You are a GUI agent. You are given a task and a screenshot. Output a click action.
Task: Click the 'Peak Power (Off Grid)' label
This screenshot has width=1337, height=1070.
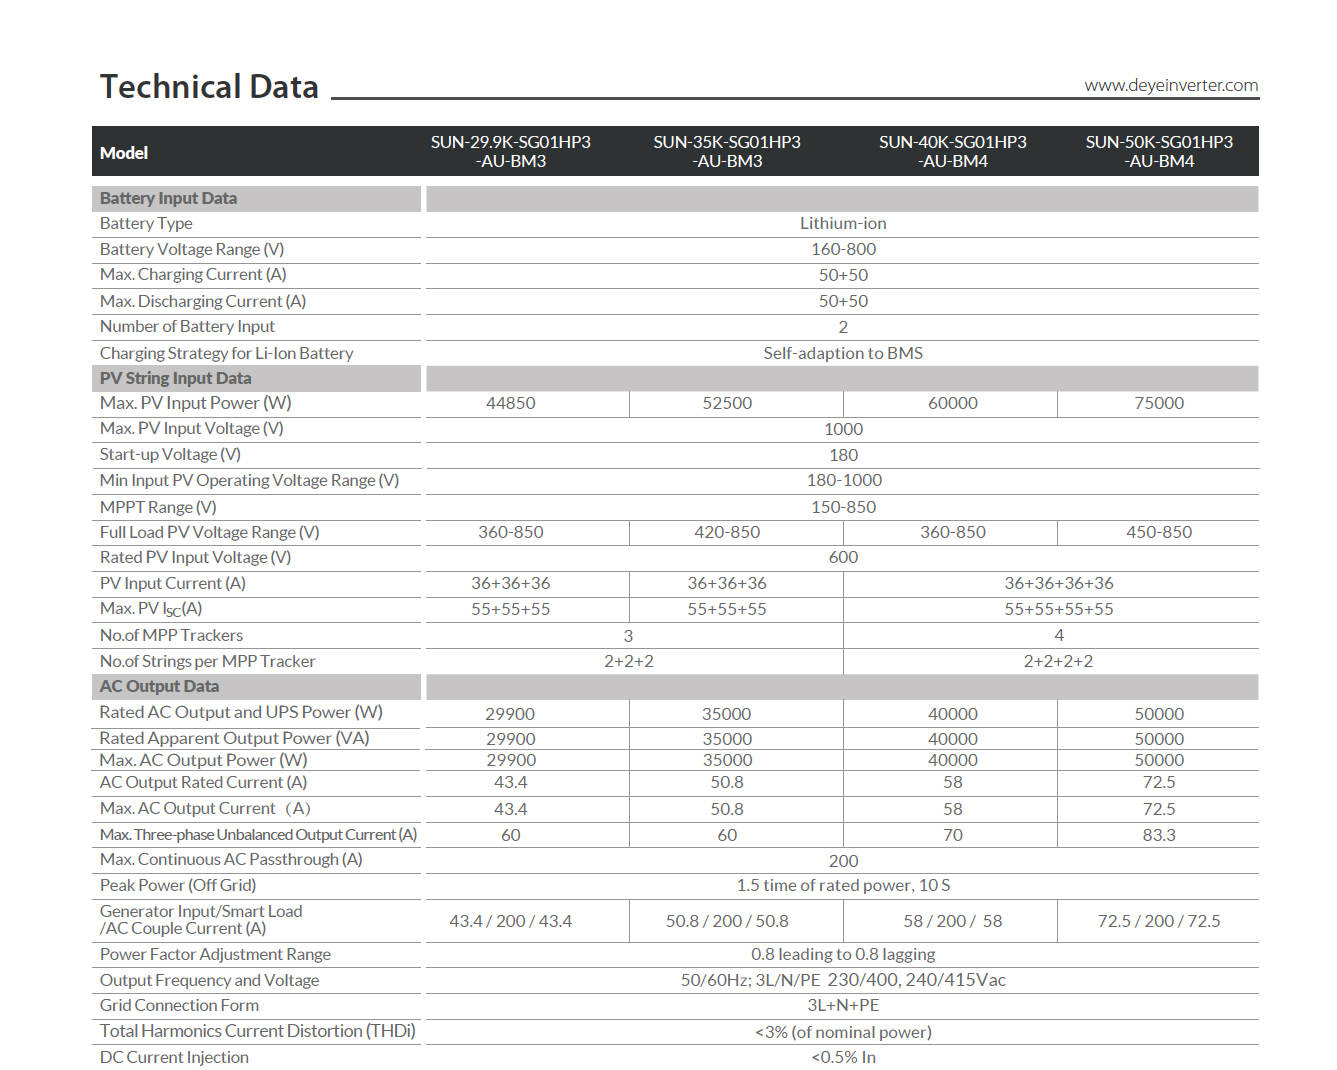(x=178, y=886)
